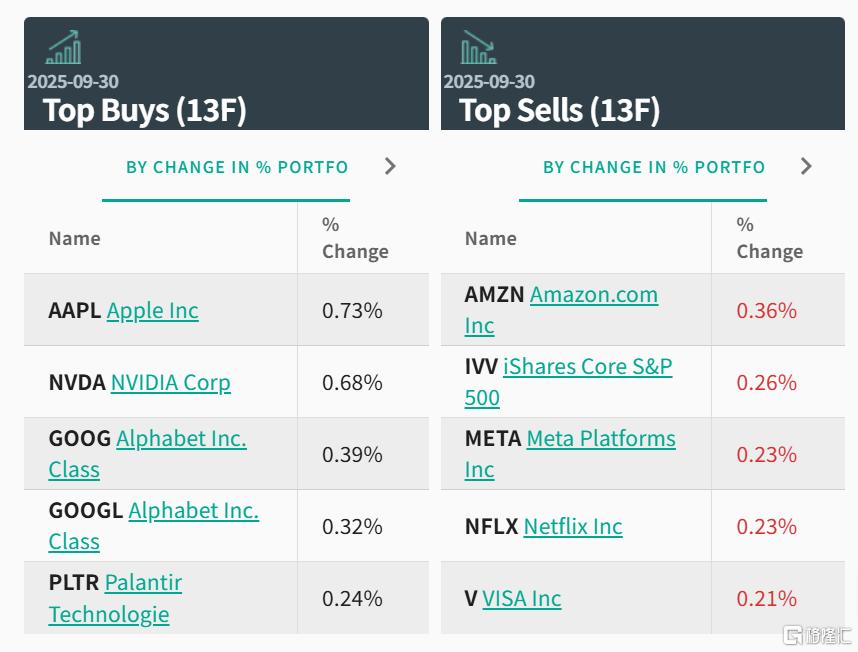Open the Amazon.com Inc link
This screenshot has height=652, width=858.
593,295
